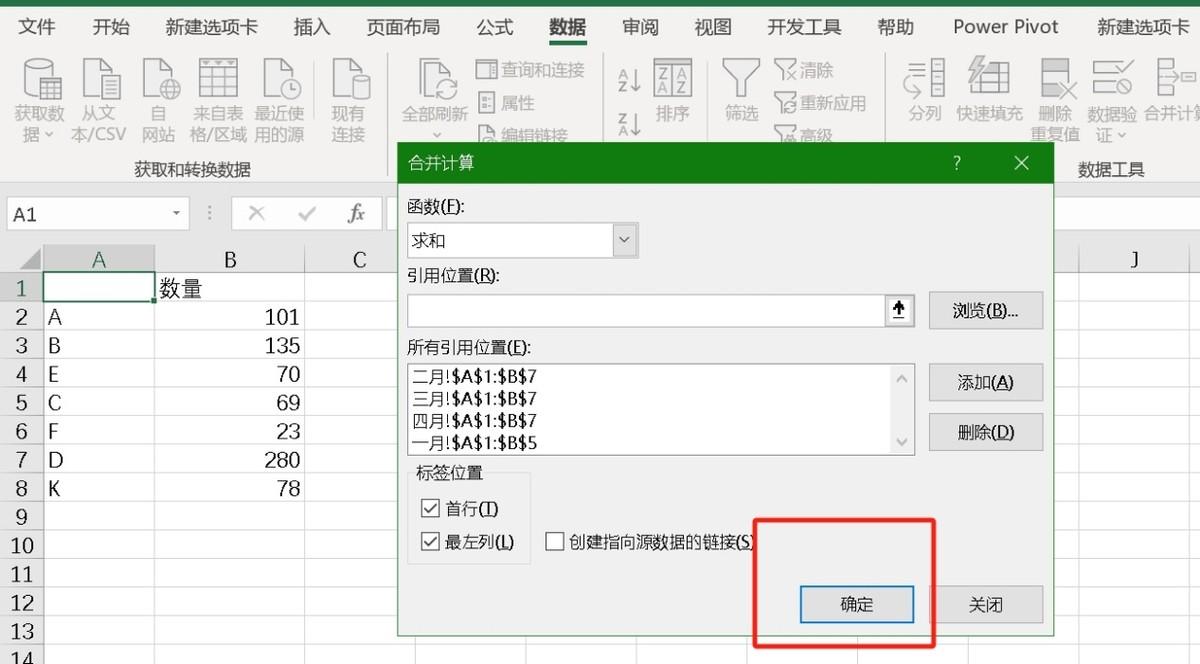Click the 浏览(B)... button
1200x664 pixels.
click(x=986, y=310)
